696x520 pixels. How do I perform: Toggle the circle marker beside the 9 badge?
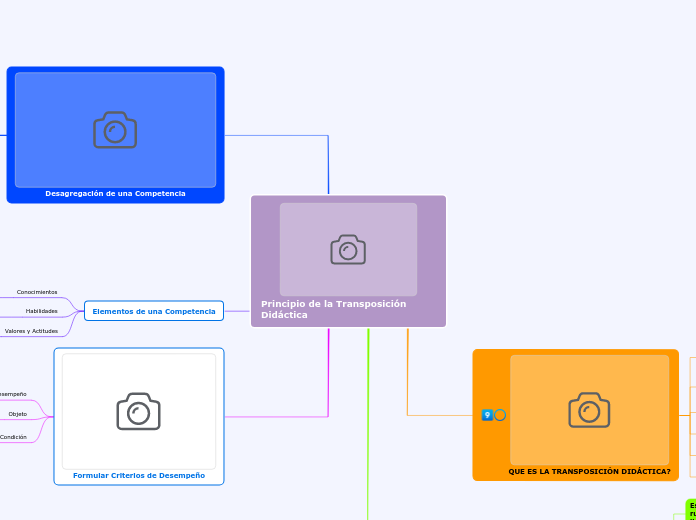click(500, 415)
